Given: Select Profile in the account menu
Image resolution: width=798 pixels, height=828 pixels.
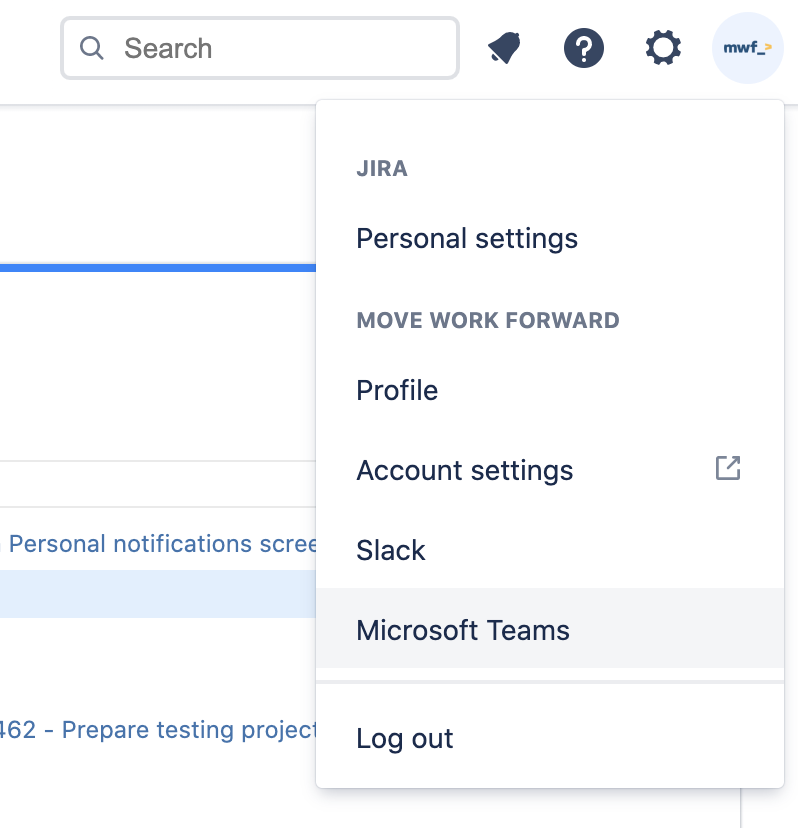Looking at the screenshot, I should point(397,390).
